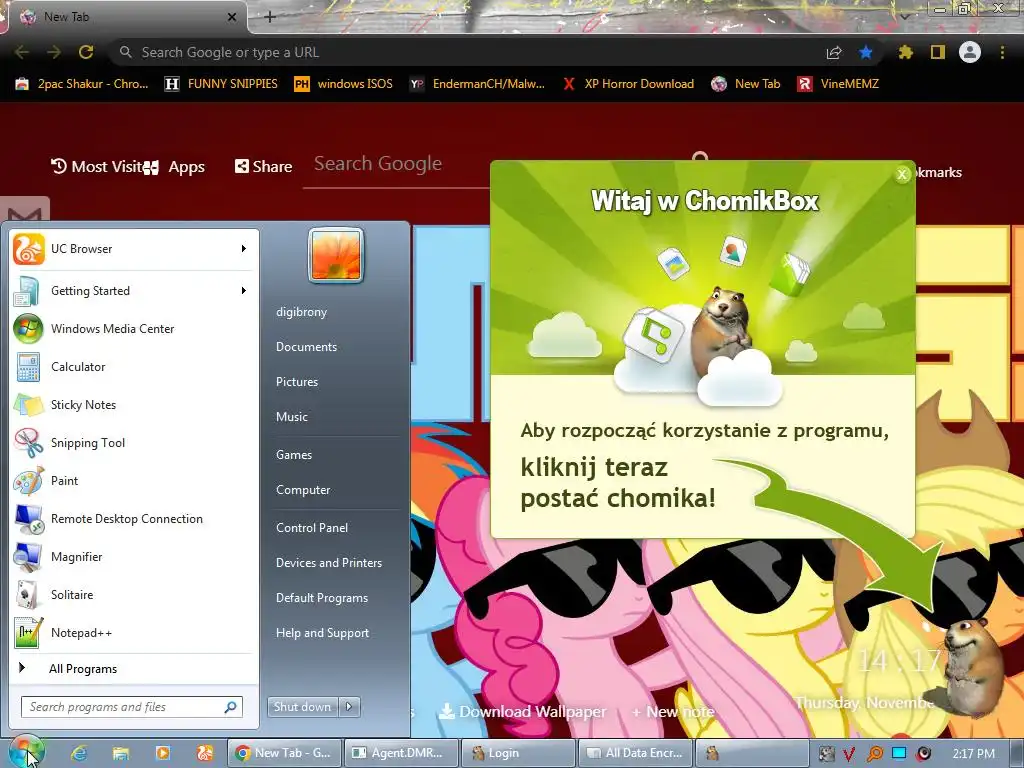This screenshot has height=768, width=1024.
Task: Open Help and Support
Action: pos(322,633)
